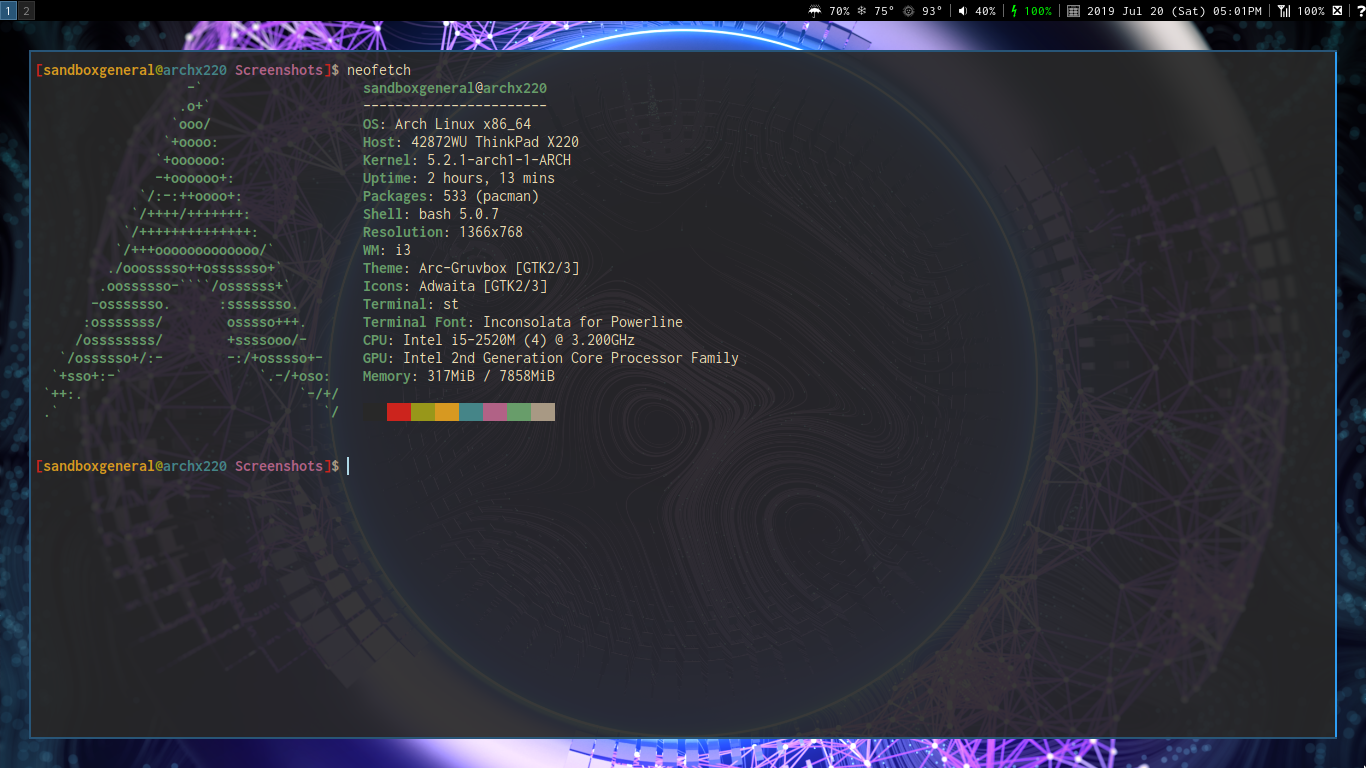Switch to i3 workspace 2

pos(26,10)
